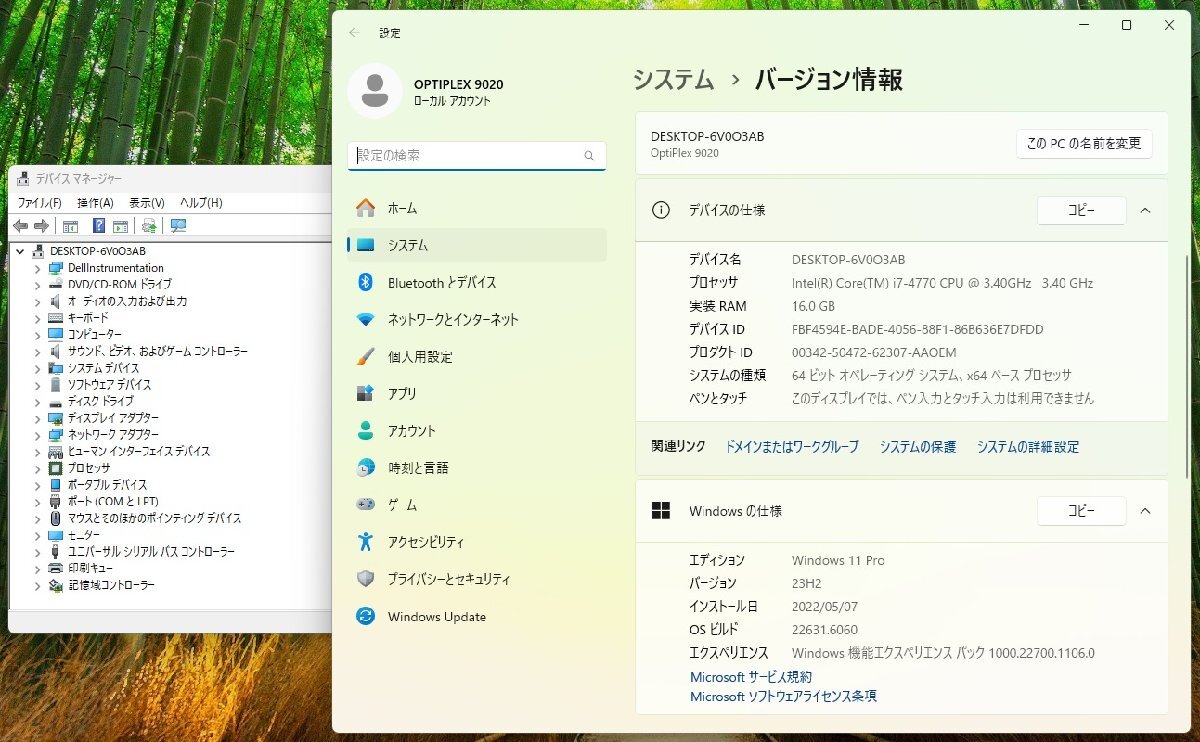This screenshot has height=742, width=1200.
Task: Click the scan for hardware changes icon
Action: 179,226
